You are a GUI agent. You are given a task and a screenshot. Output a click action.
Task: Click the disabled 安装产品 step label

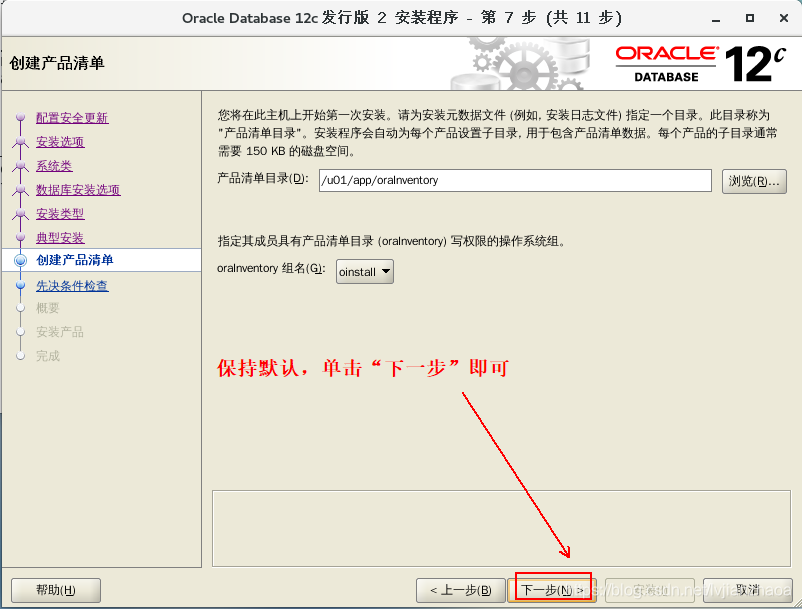point(60,332)
